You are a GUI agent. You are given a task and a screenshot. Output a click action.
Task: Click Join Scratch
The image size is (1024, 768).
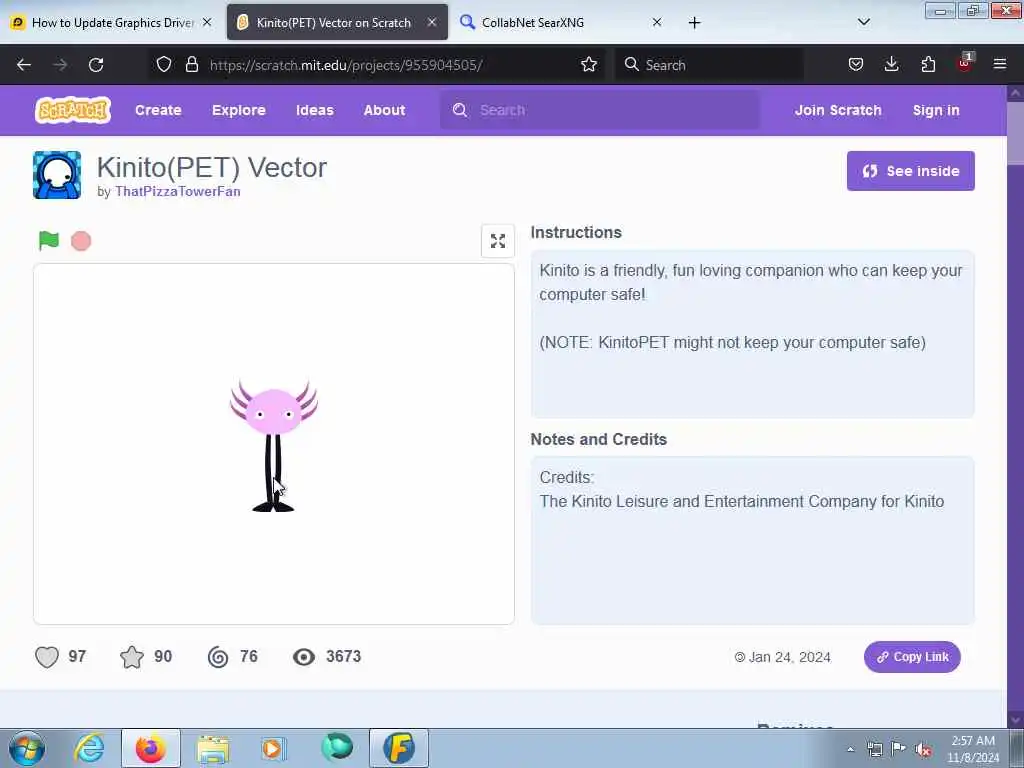point(838,110)
